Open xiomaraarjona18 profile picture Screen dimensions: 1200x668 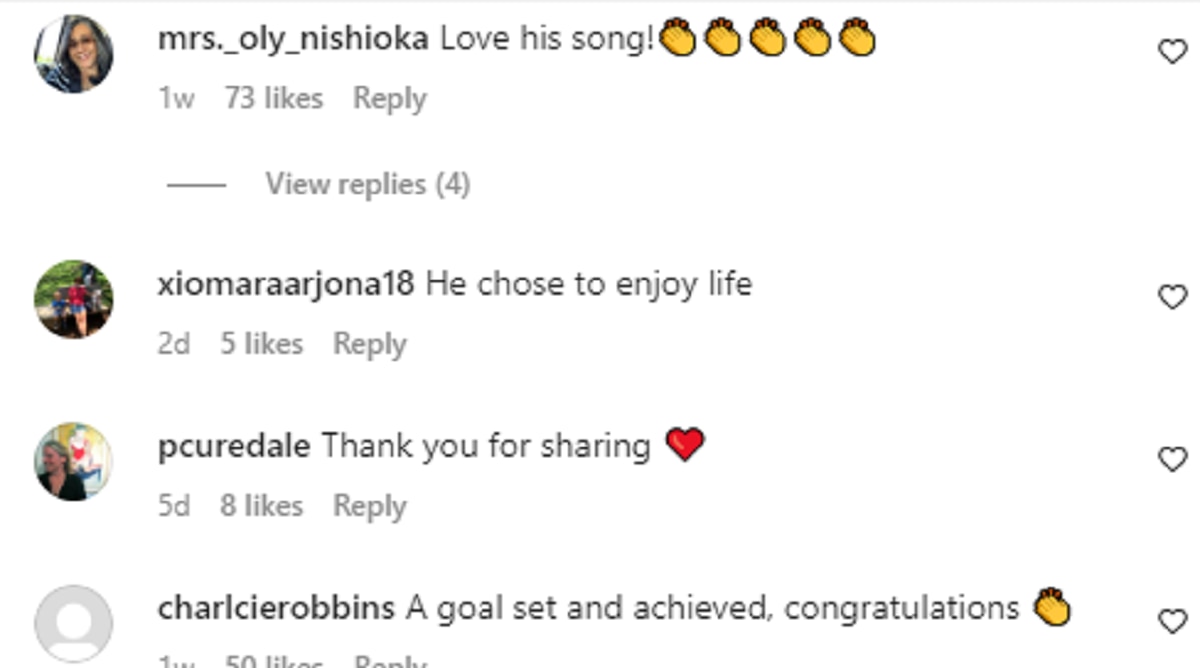pyautogui.click(x=73, y=299)
